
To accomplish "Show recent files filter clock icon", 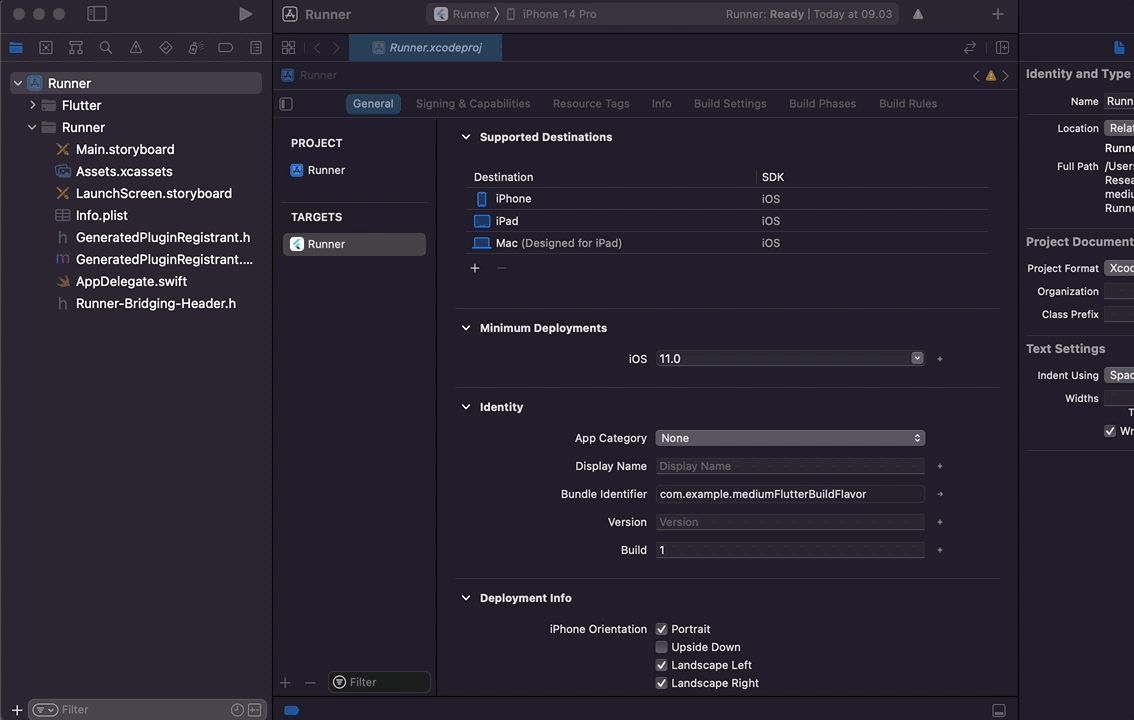I will point(236,710).
